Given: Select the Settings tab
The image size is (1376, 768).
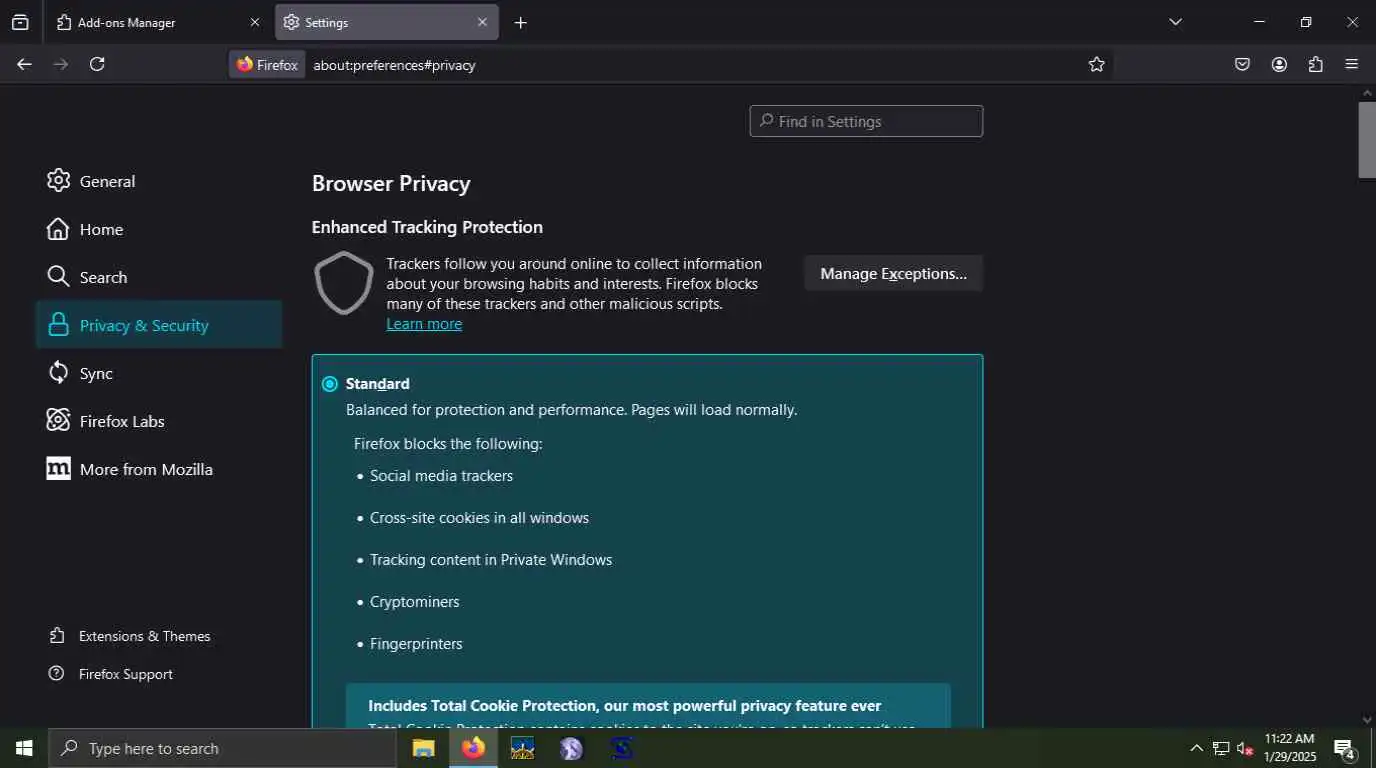Looking at the screenshot, I should (387, 22).
